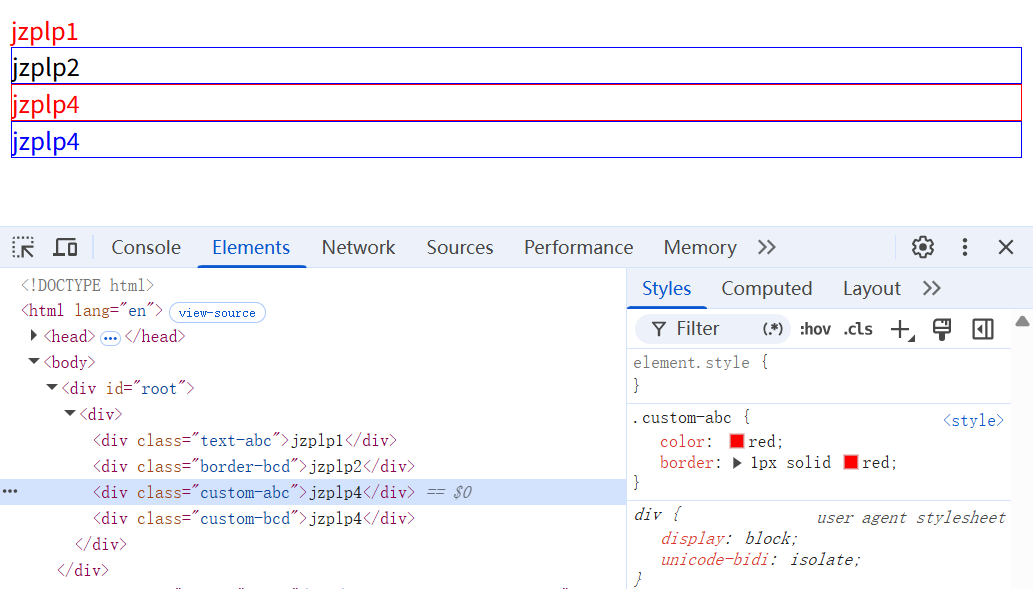Click the display: block declaration

tap(729, 538)
